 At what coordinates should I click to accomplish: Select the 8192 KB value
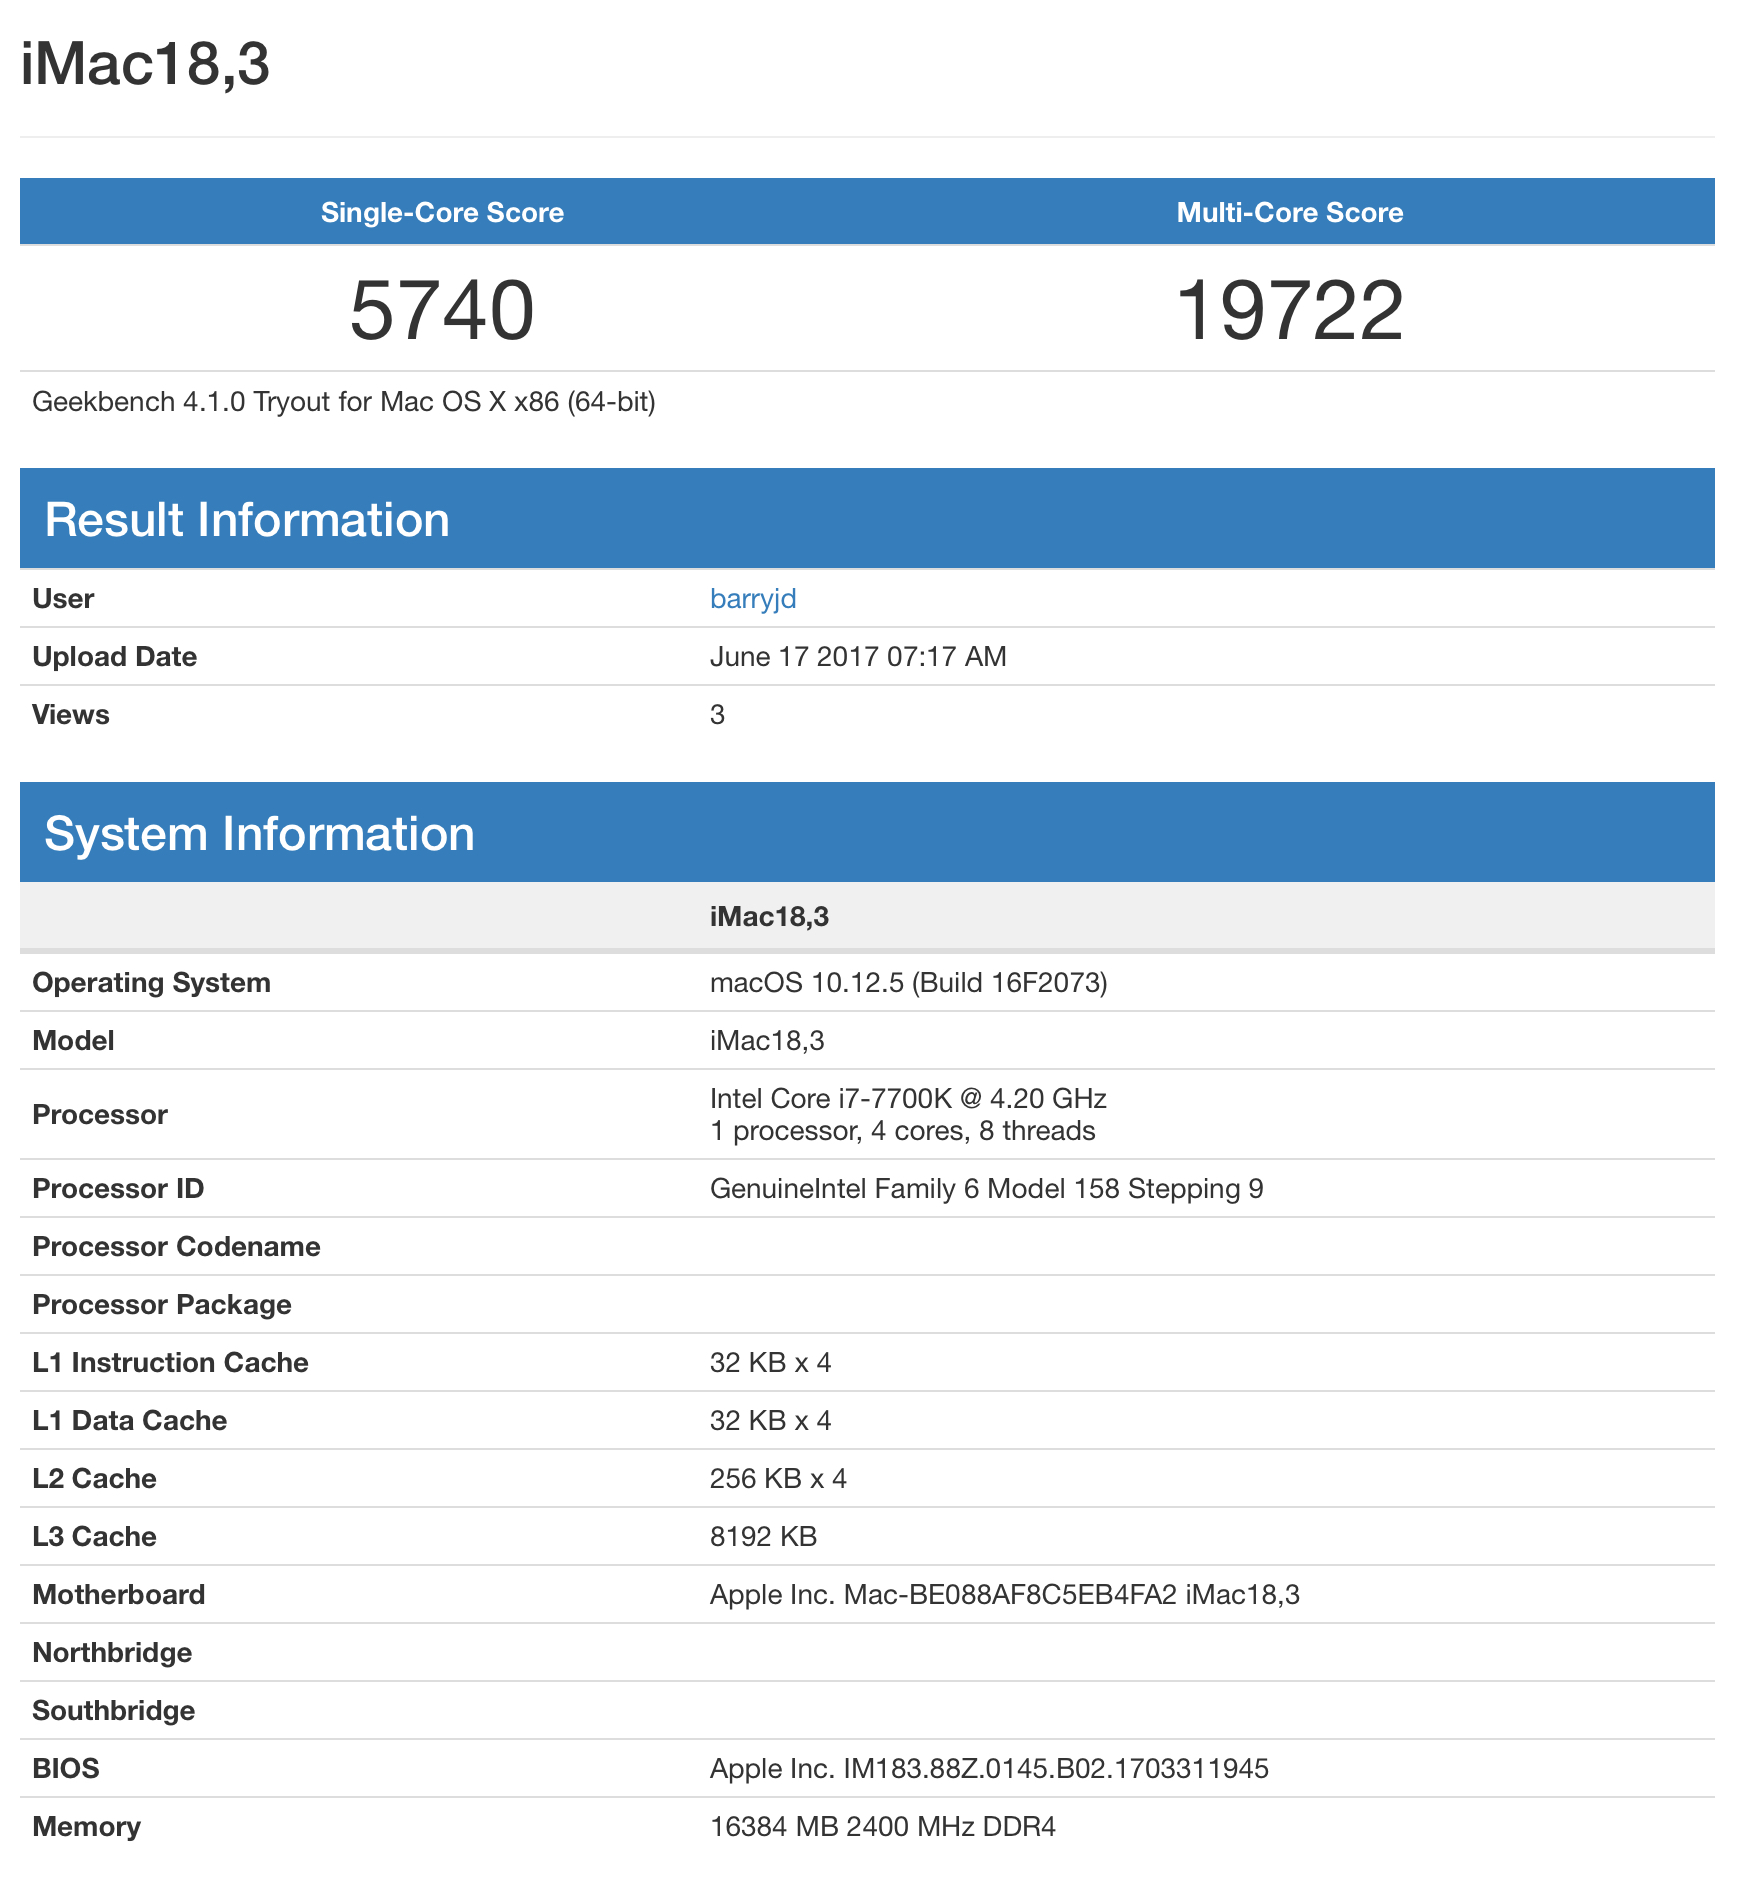(x=763, y=1536)
